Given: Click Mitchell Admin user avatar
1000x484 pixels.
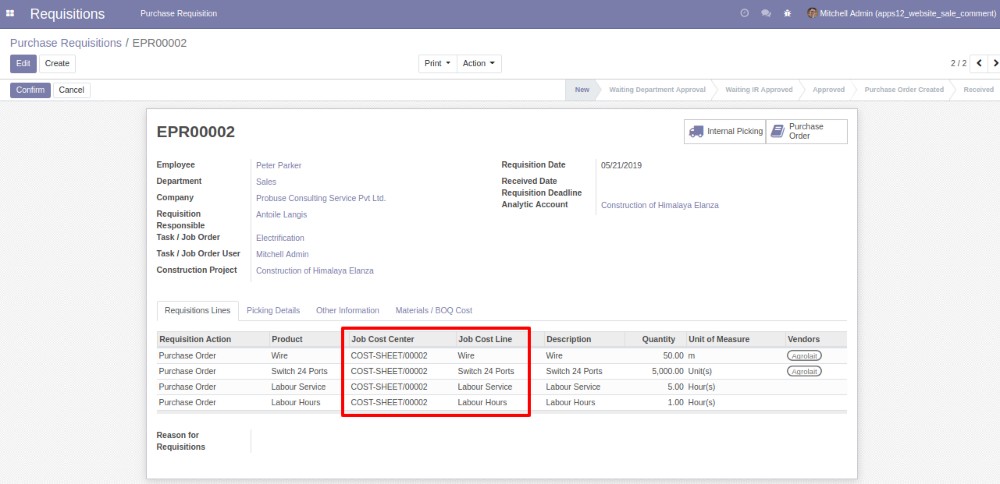Looking at the screenshot, I should pos(812,14).
